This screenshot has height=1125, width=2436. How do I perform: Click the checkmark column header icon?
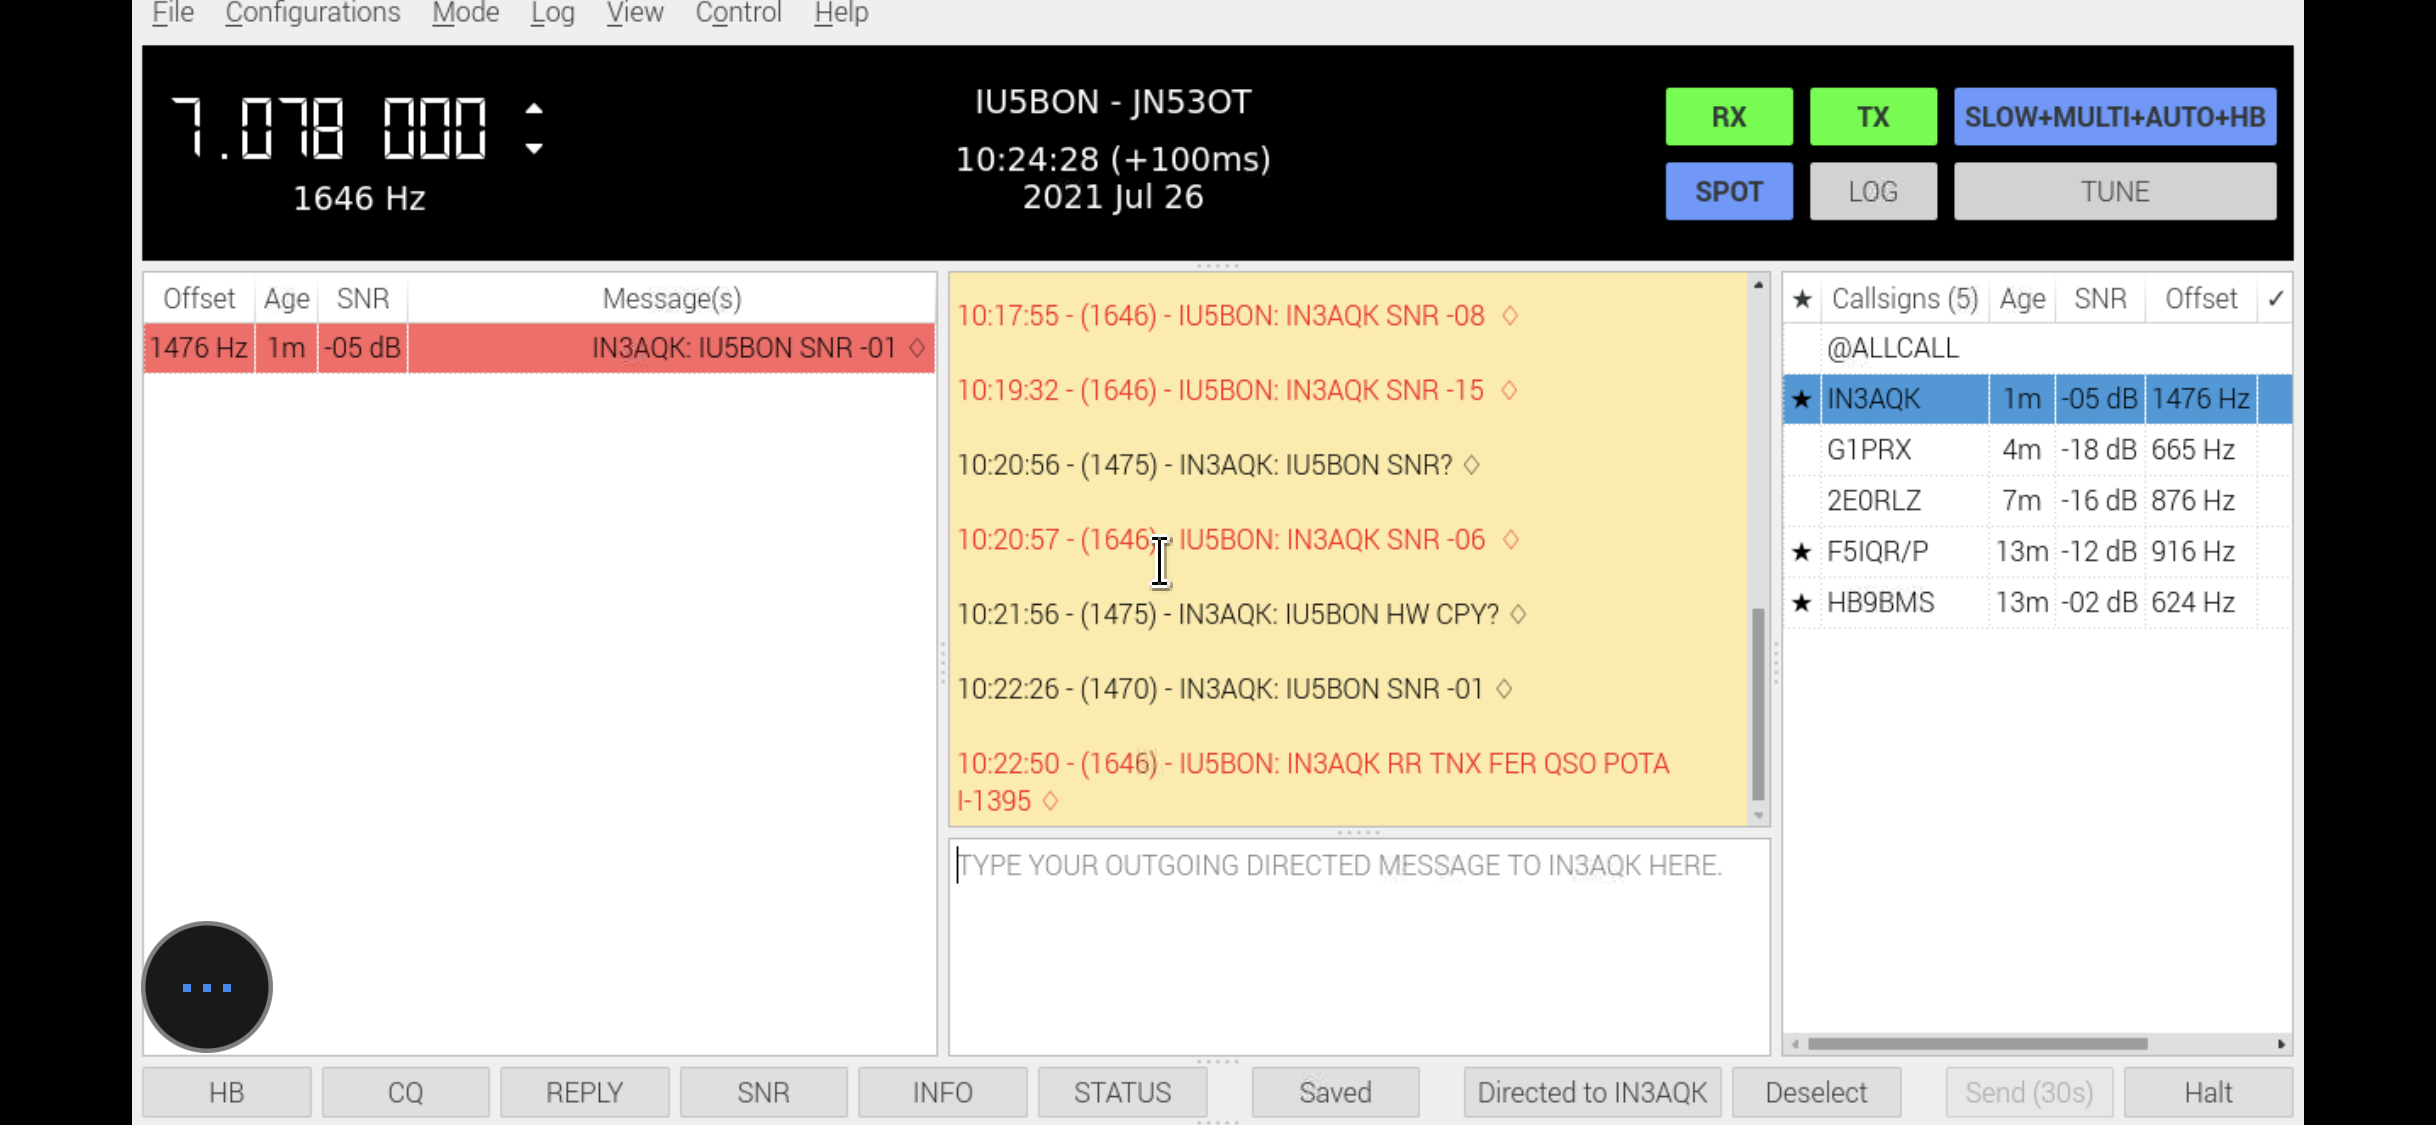2275,299
